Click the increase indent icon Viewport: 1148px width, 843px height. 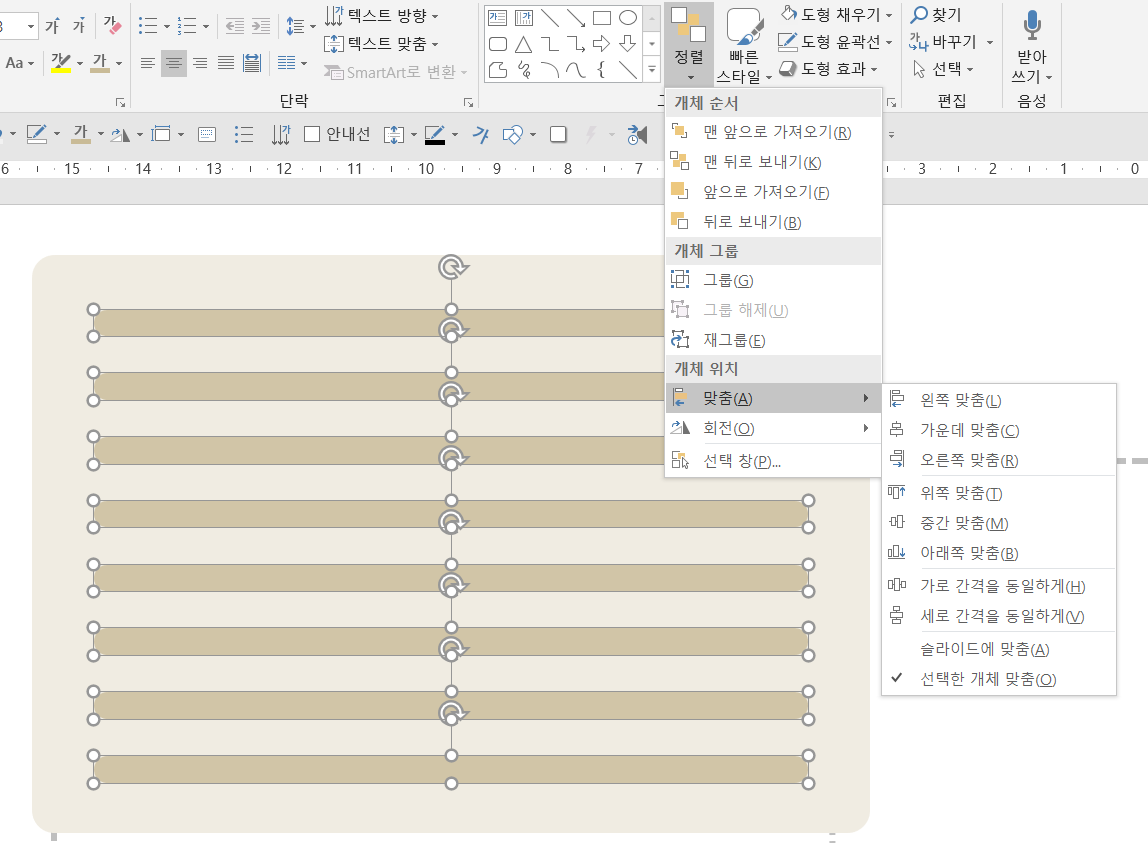pos(261,26)
